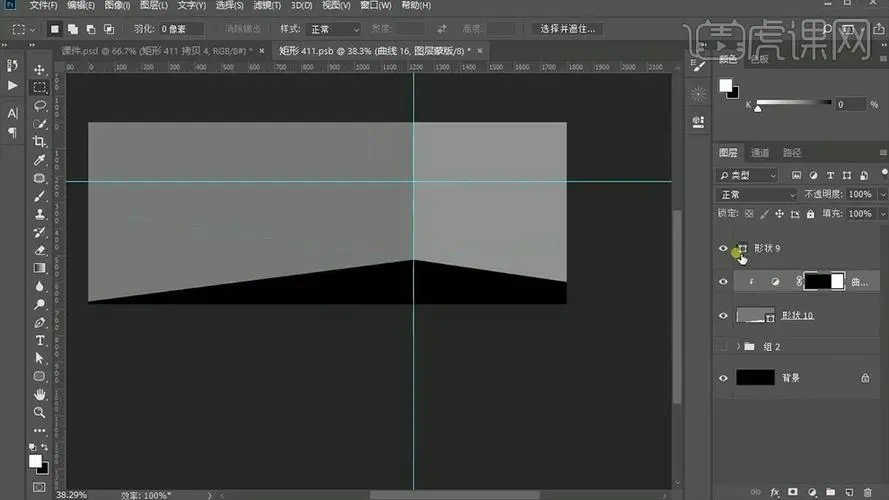
Task: Hide the 形状 9 layer
Action: coord(724,248)
